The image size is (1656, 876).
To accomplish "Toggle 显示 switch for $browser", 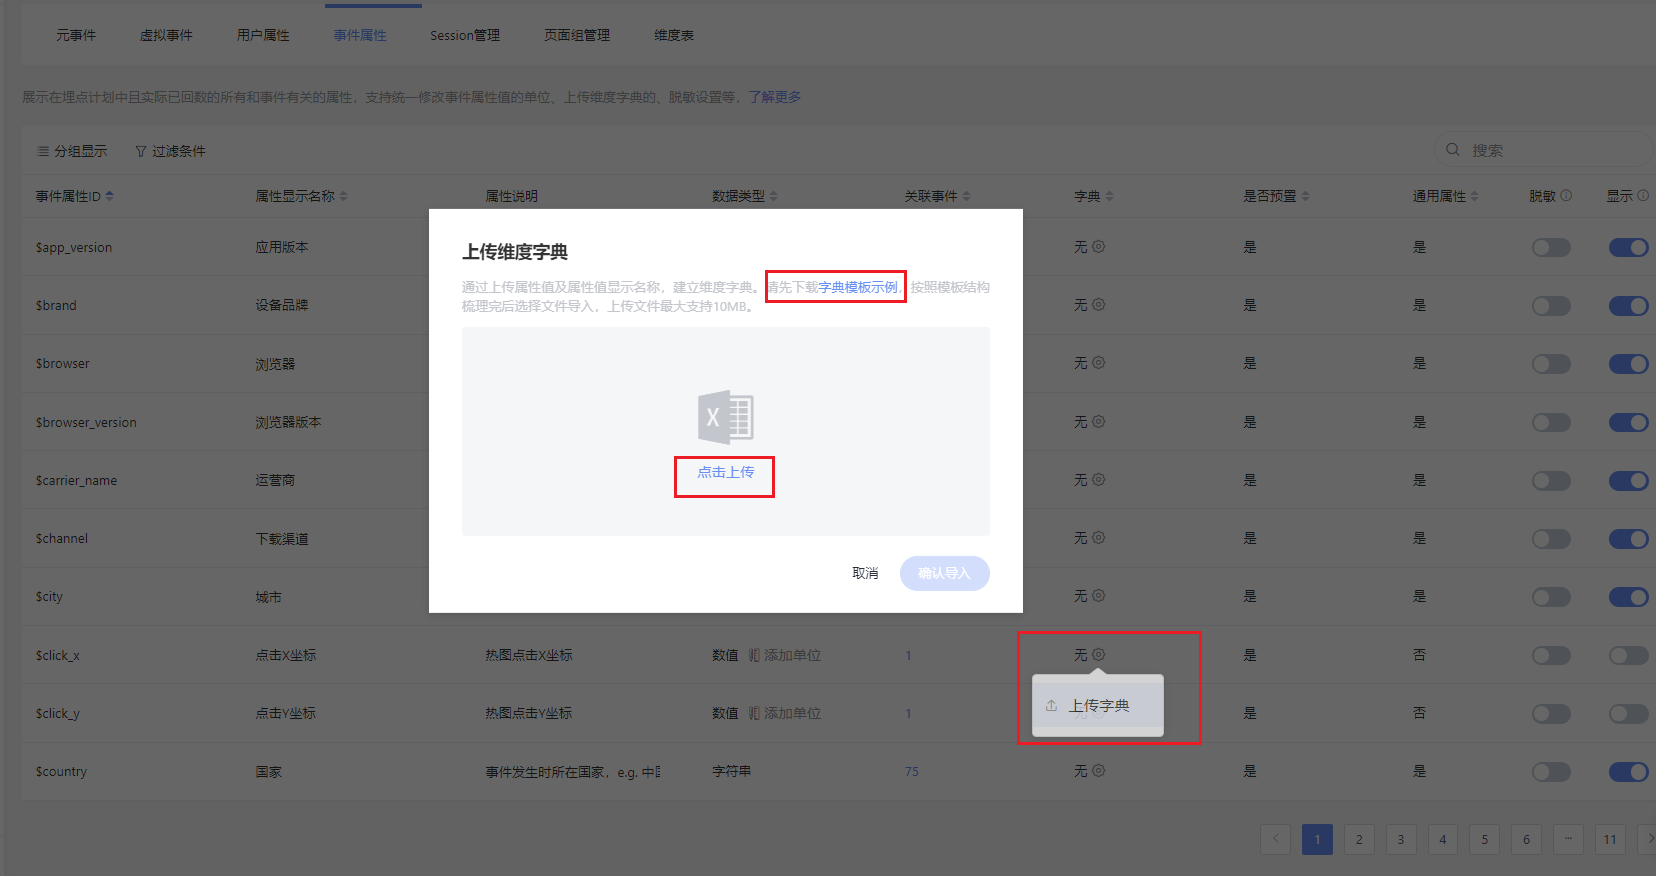I will click(x=1628, y=364).
